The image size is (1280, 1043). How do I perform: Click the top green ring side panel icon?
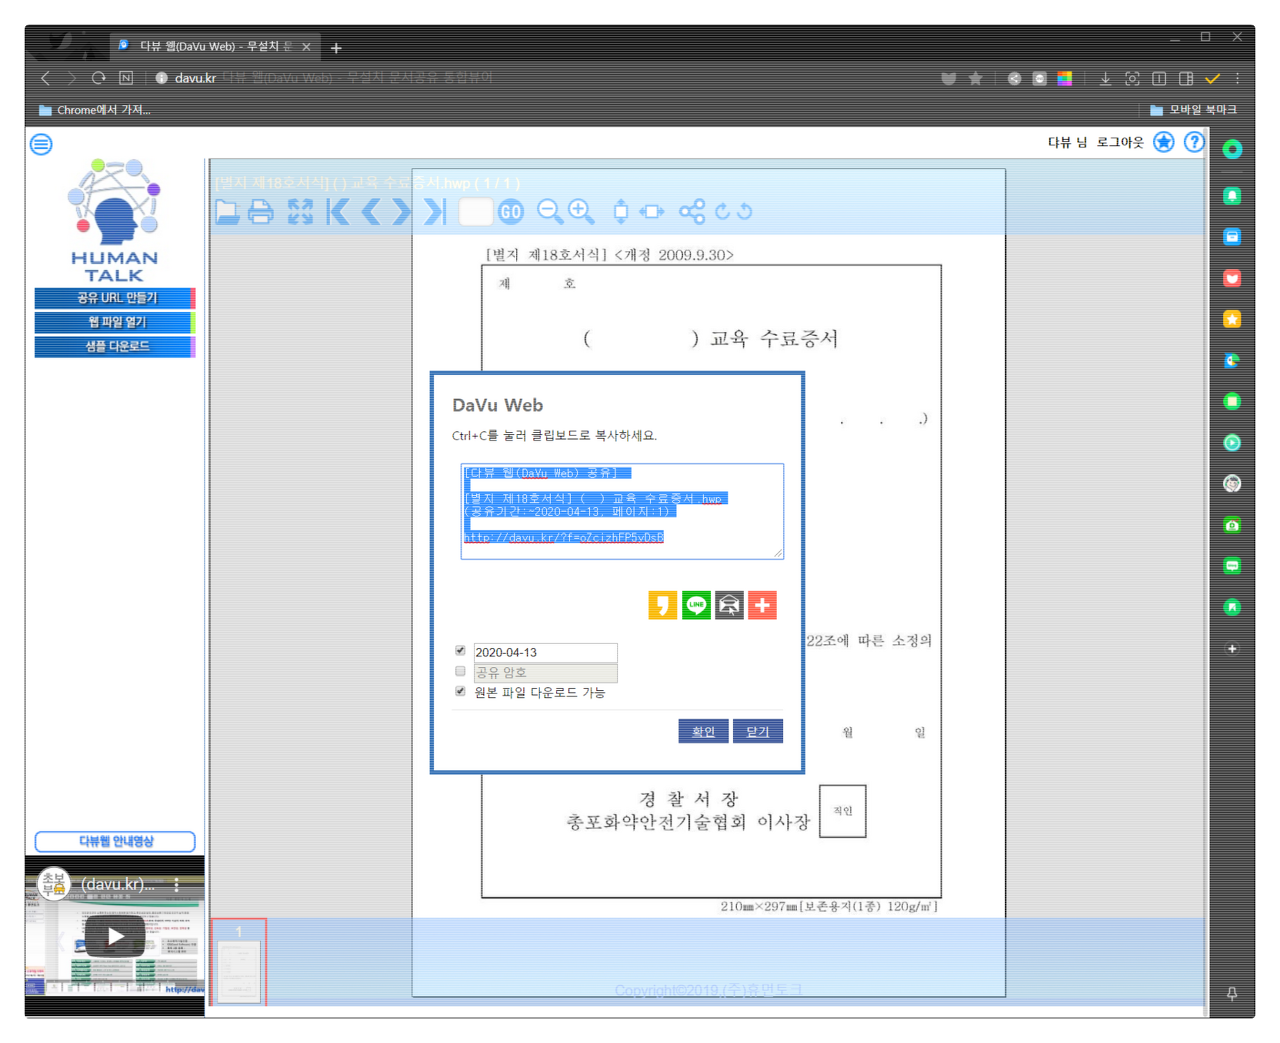click(x=1232, y=149)
